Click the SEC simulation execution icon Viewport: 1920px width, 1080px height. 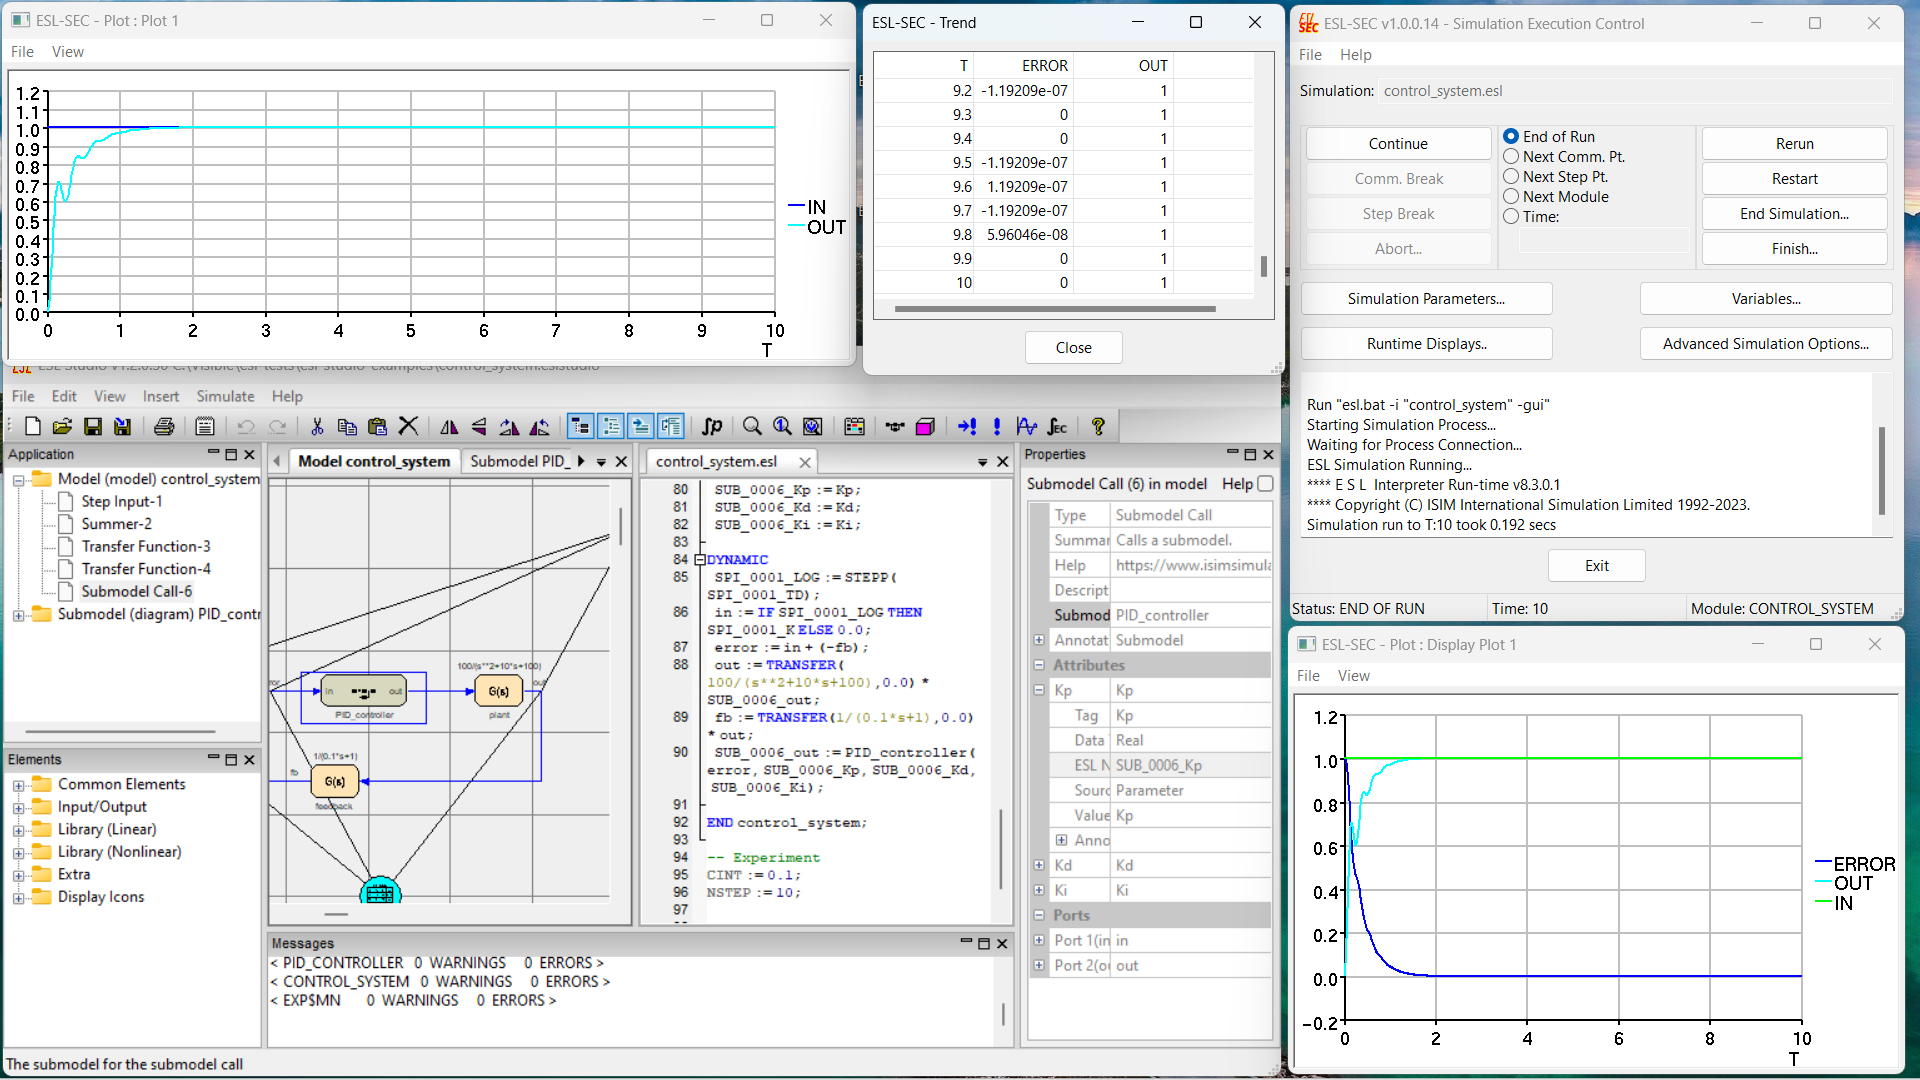1057,427
